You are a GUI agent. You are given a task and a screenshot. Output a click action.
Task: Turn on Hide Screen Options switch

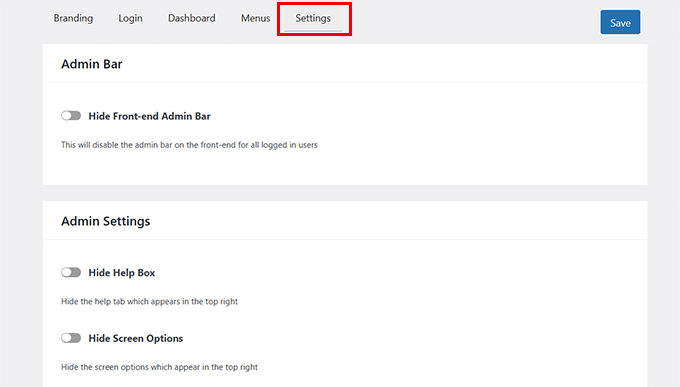71,338
